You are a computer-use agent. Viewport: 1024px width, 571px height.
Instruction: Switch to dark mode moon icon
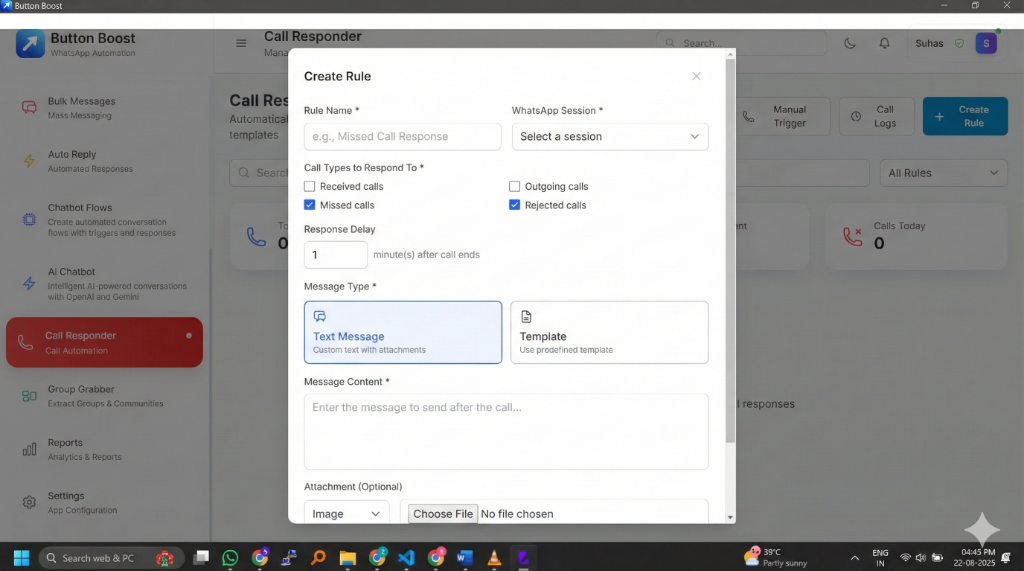tap(850, 43)
